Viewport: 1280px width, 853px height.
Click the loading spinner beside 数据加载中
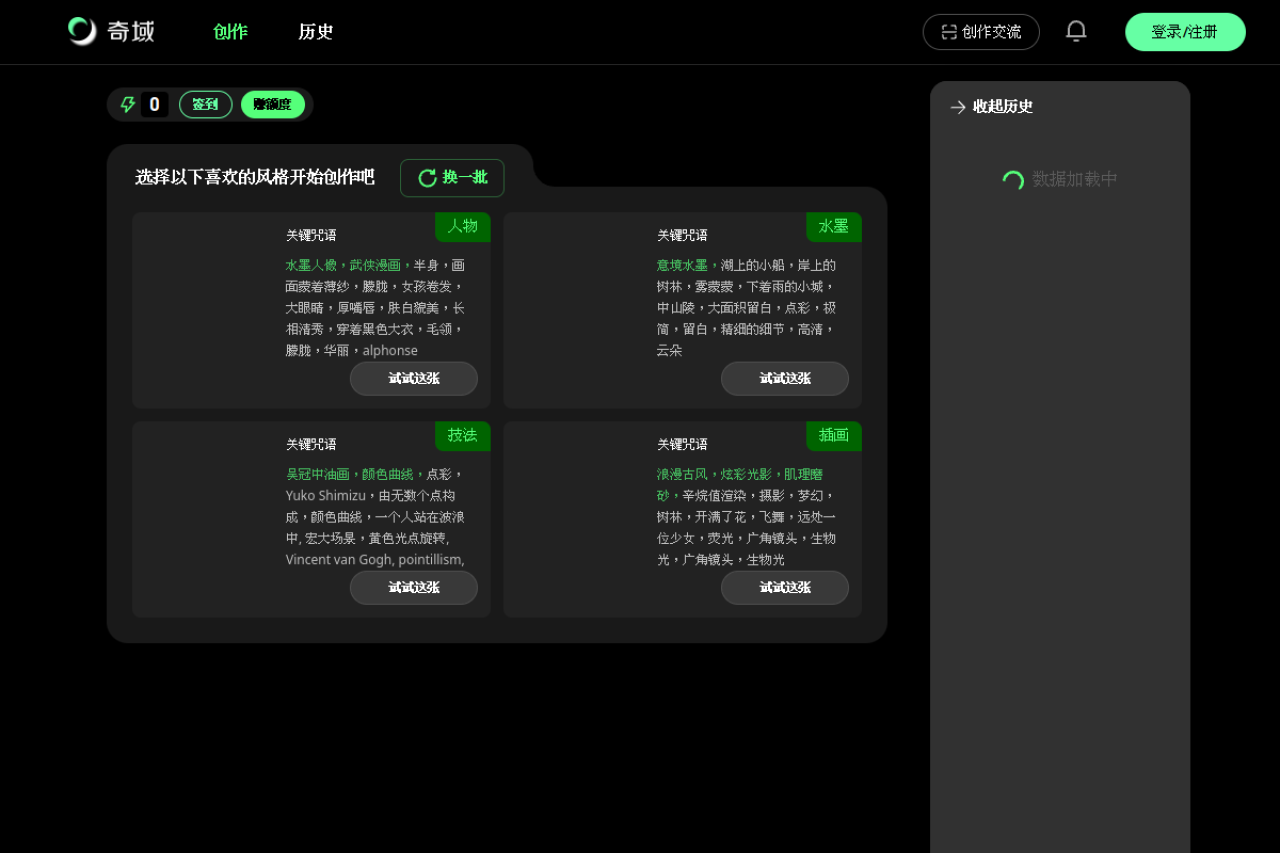tap(1013, 180)
